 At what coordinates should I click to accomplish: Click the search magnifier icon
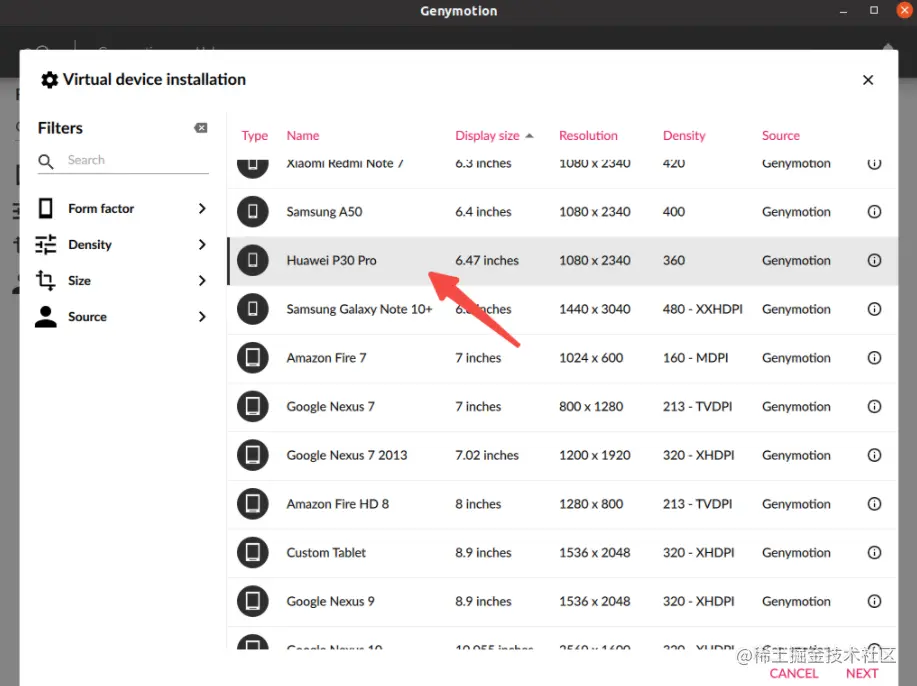pyautogui.click(x=46, y=161)
